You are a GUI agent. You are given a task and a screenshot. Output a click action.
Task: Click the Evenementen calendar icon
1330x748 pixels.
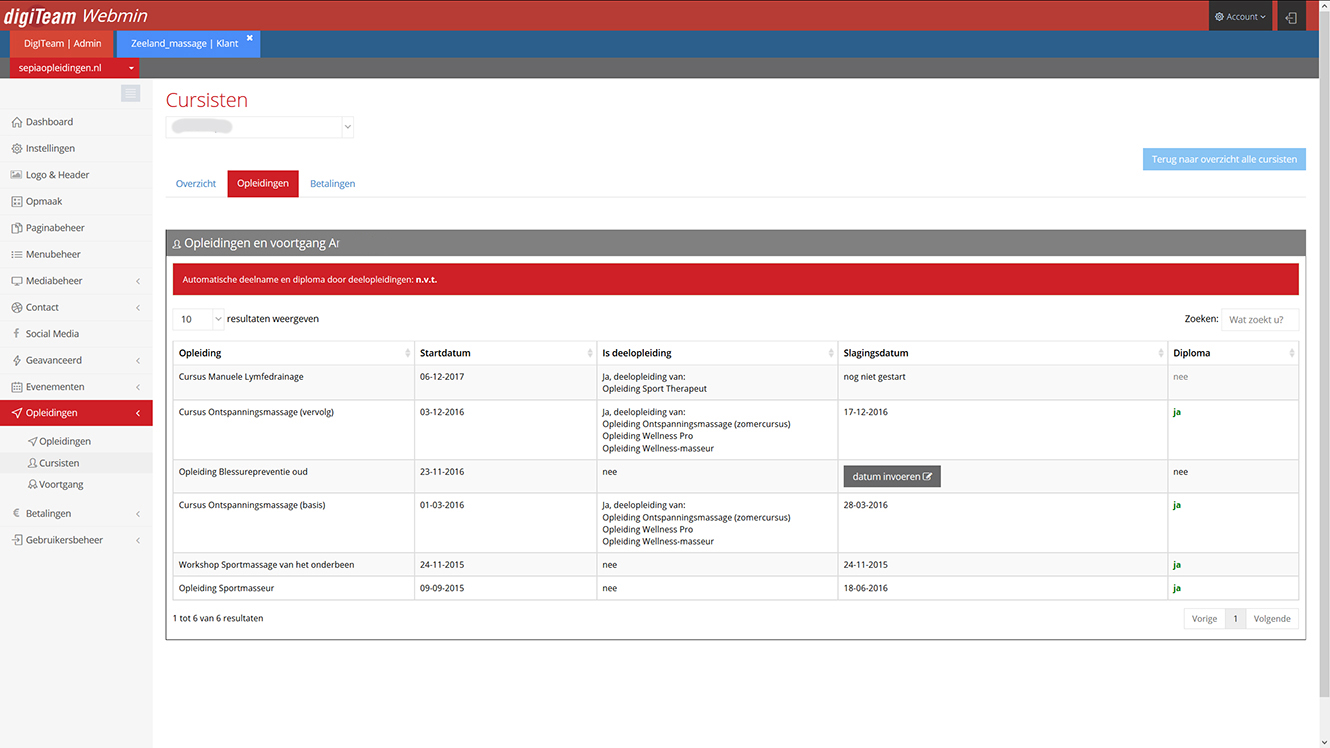16,387
